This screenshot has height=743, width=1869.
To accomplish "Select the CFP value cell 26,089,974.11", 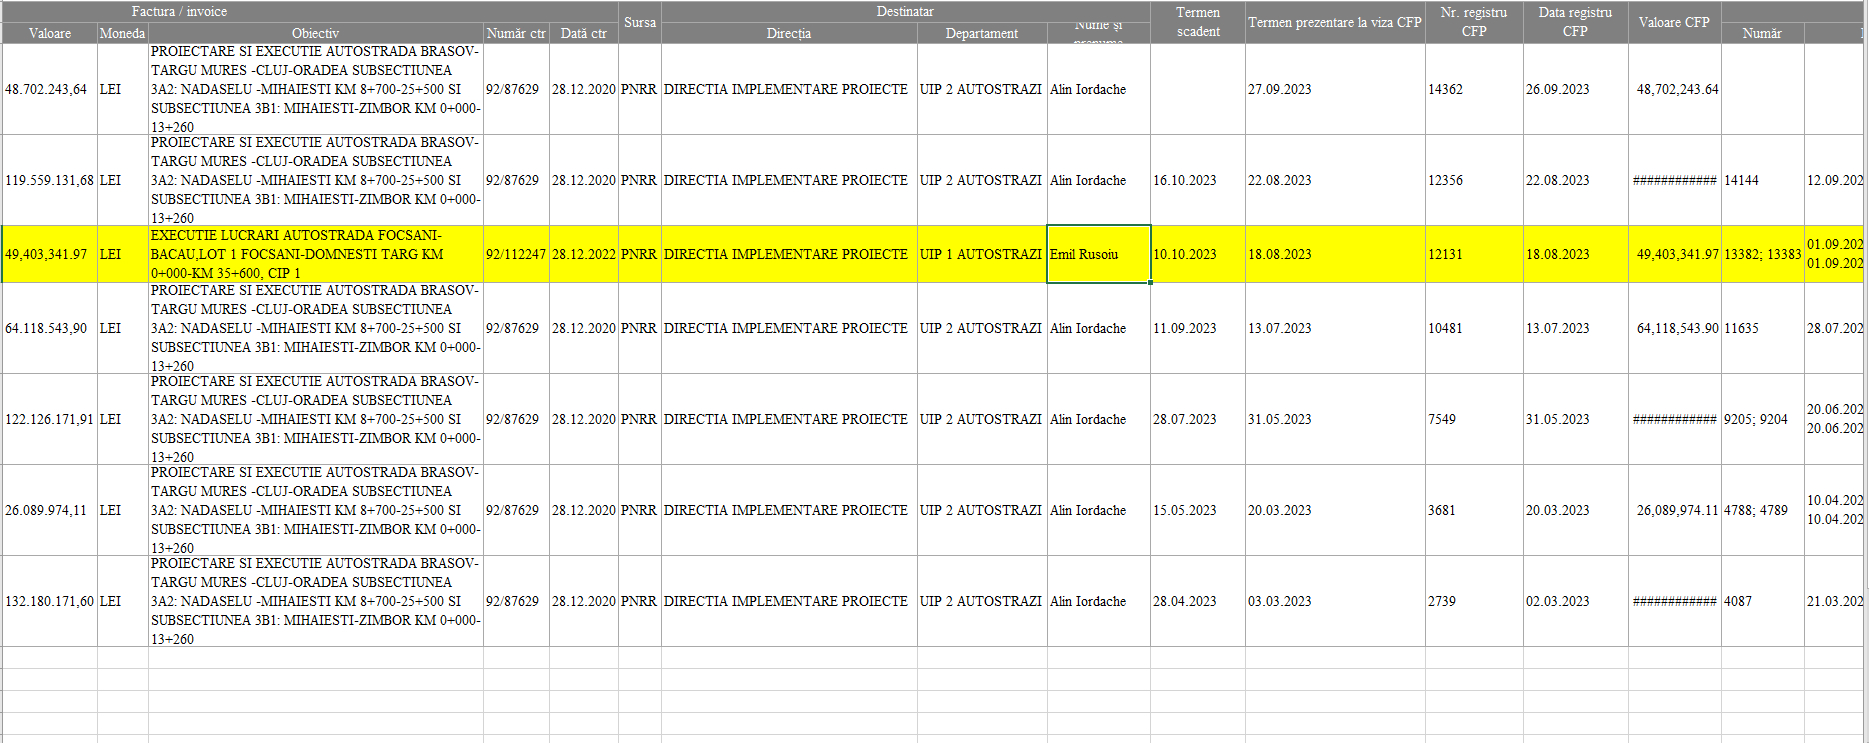I will (1675, 510).
